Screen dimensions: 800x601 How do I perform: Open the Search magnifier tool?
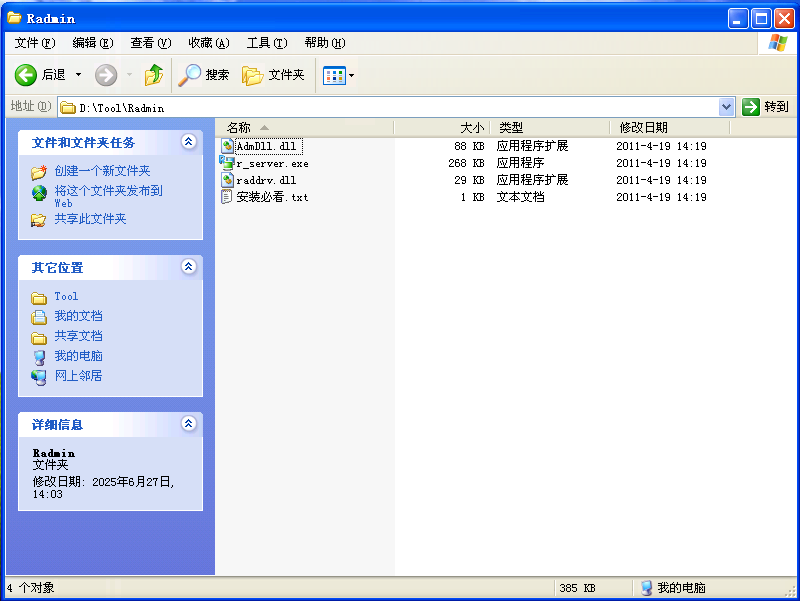189,76
